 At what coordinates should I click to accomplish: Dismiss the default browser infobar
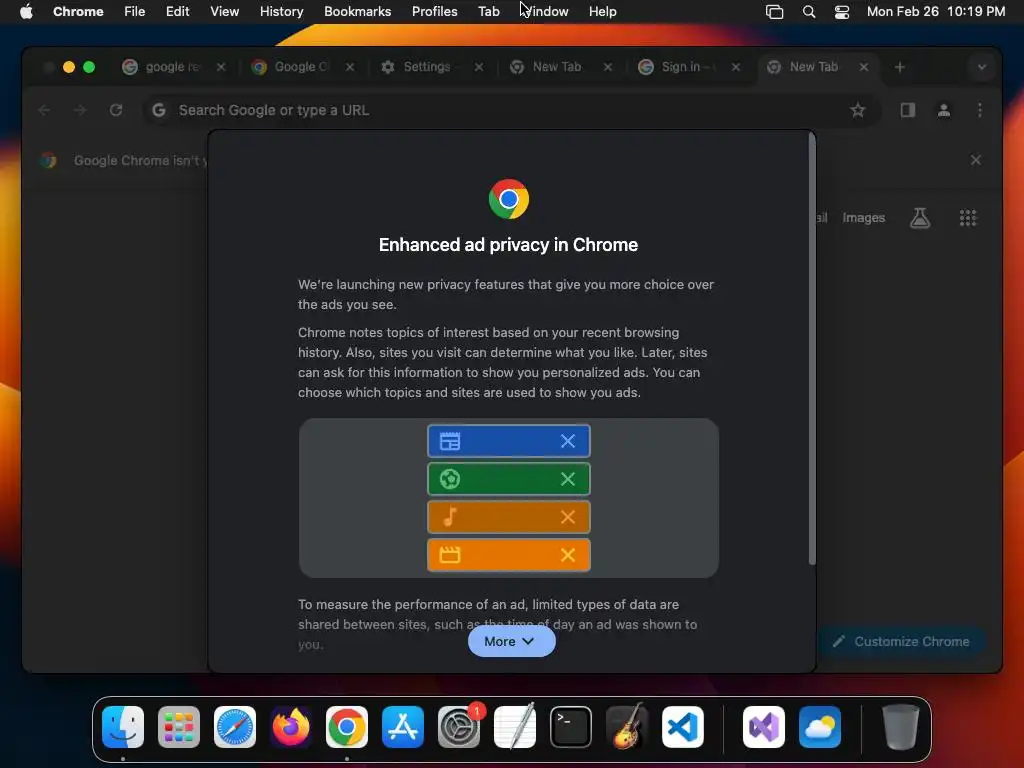click(976, 160)
